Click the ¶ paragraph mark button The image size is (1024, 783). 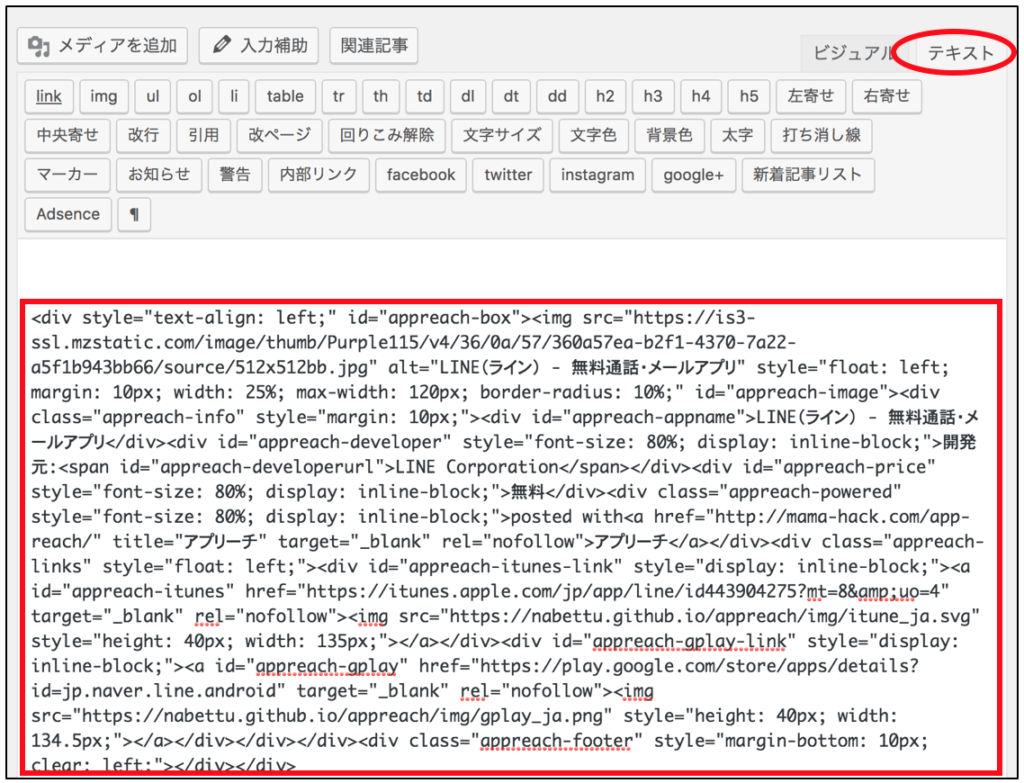coord(135,214)
